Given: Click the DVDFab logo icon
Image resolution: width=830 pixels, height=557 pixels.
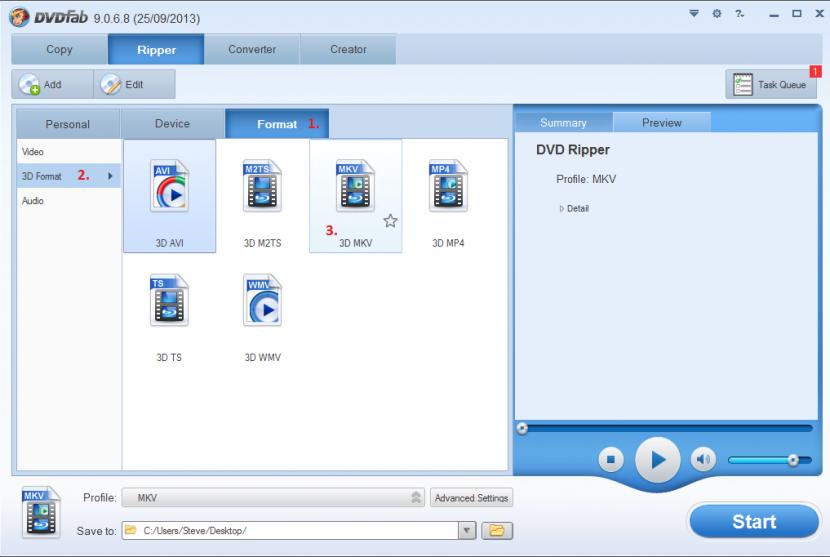Looking at the screenshot, I should coord(20,17).
